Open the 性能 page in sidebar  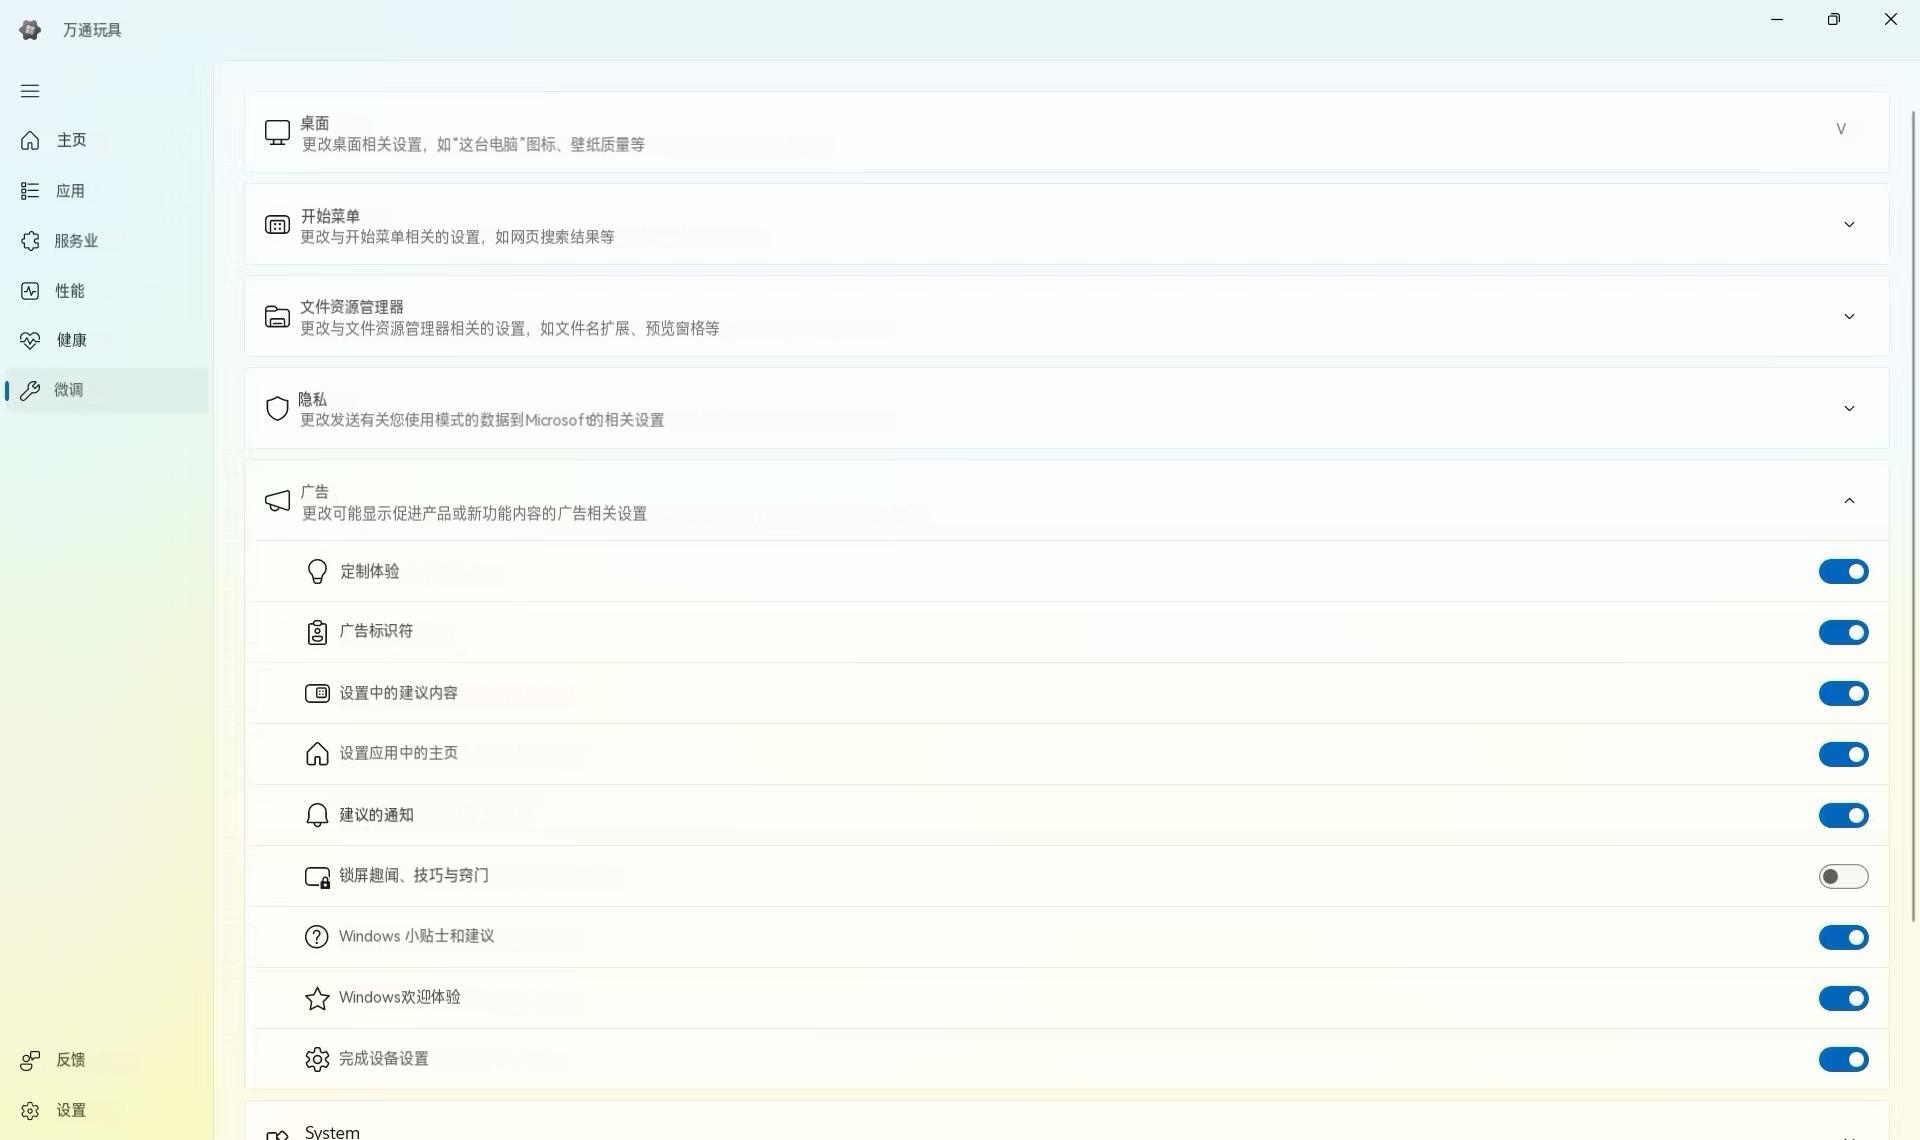pos(70,291)
